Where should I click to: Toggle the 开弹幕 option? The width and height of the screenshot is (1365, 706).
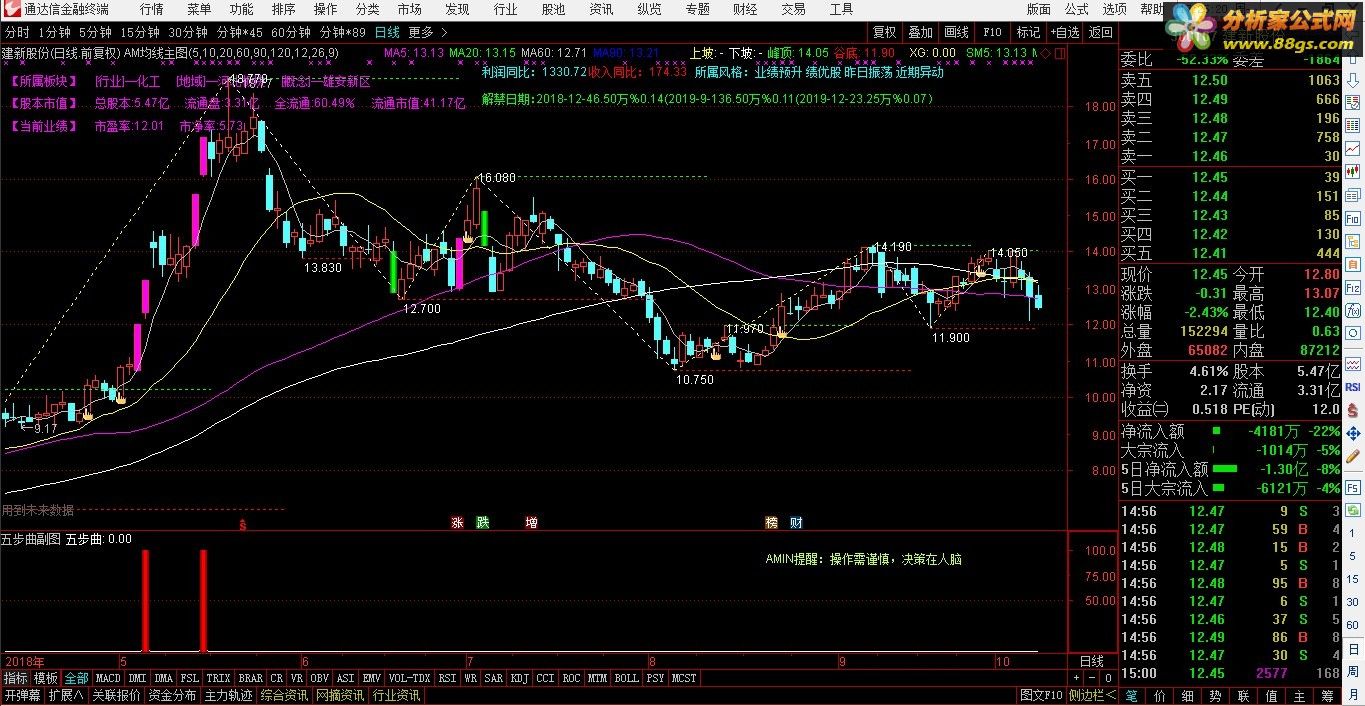[22, 695]
